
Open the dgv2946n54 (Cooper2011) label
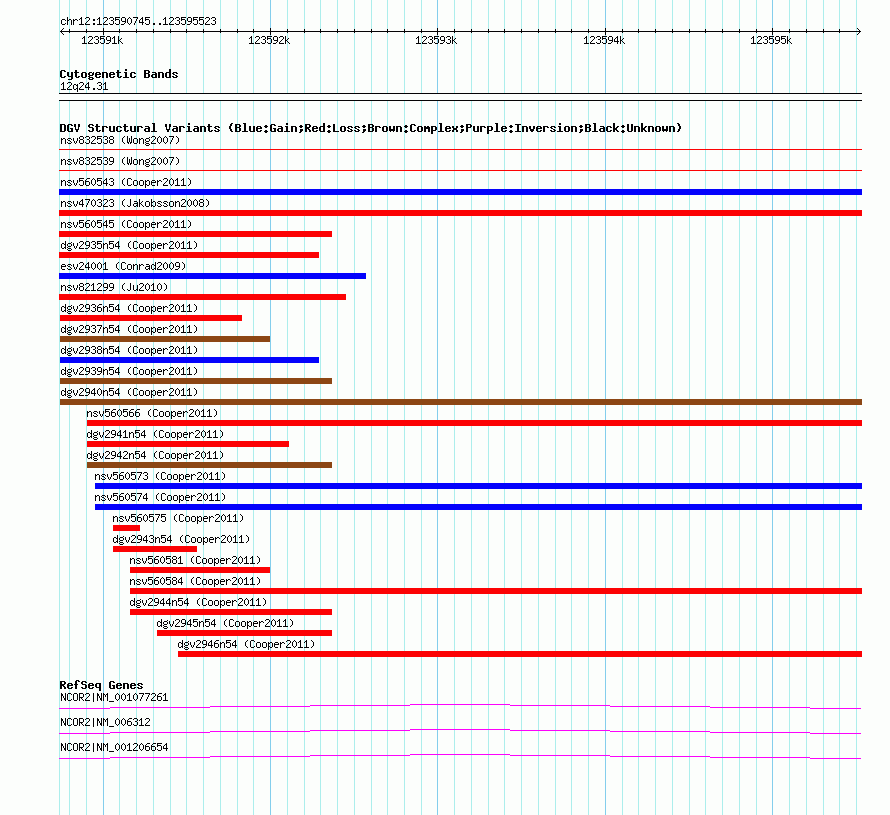pos(246,644)
